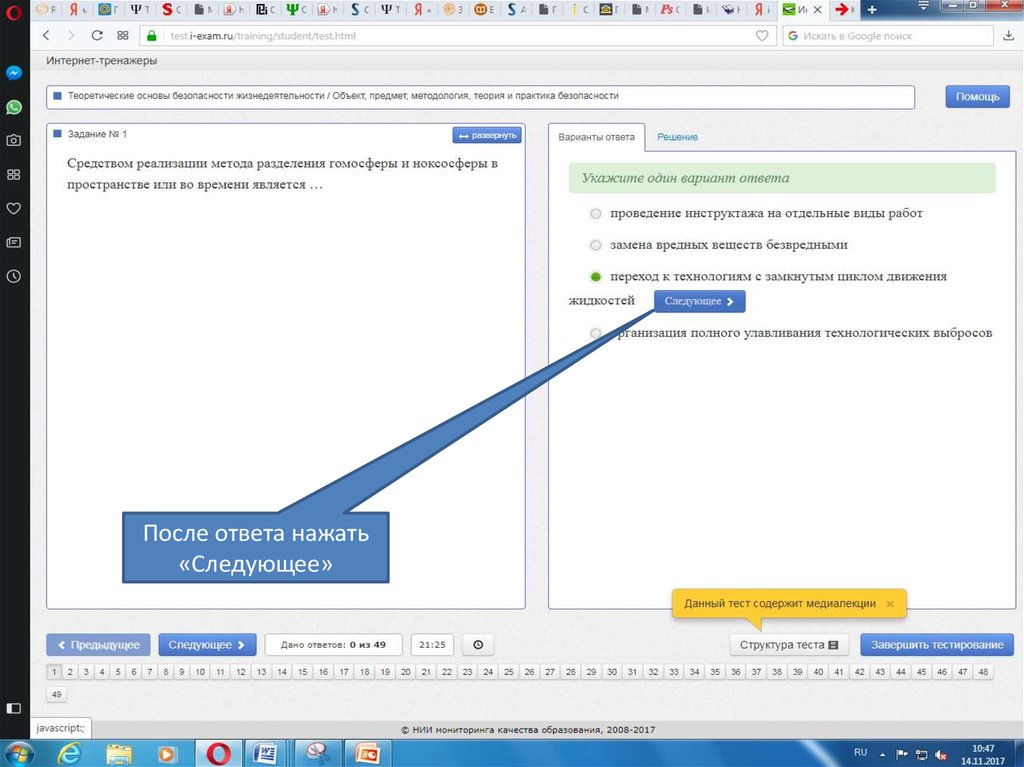Open the 'Структура теста' panel
The height and width of the screenshot is (767, 1024).
click(789, 645)
